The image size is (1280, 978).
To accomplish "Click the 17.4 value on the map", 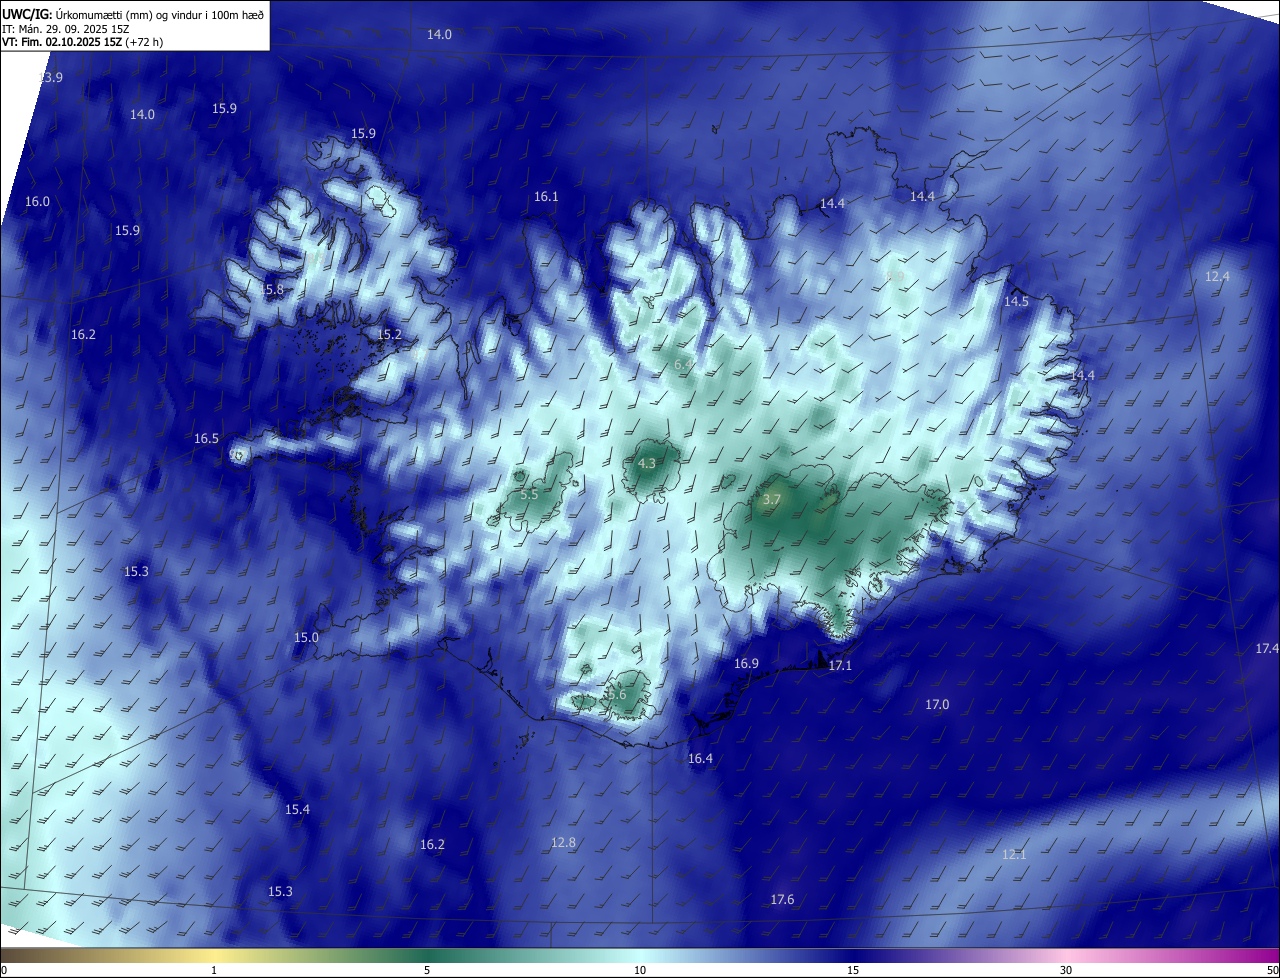I will (x=1267, y=648).
